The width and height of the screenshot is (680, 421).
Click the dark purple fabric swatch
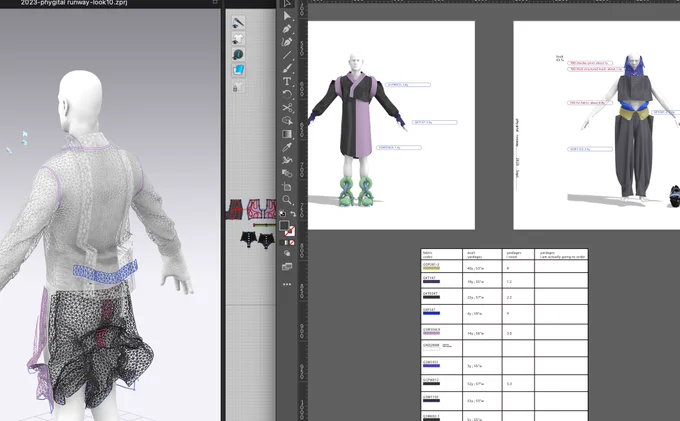(x=431, y=281)
